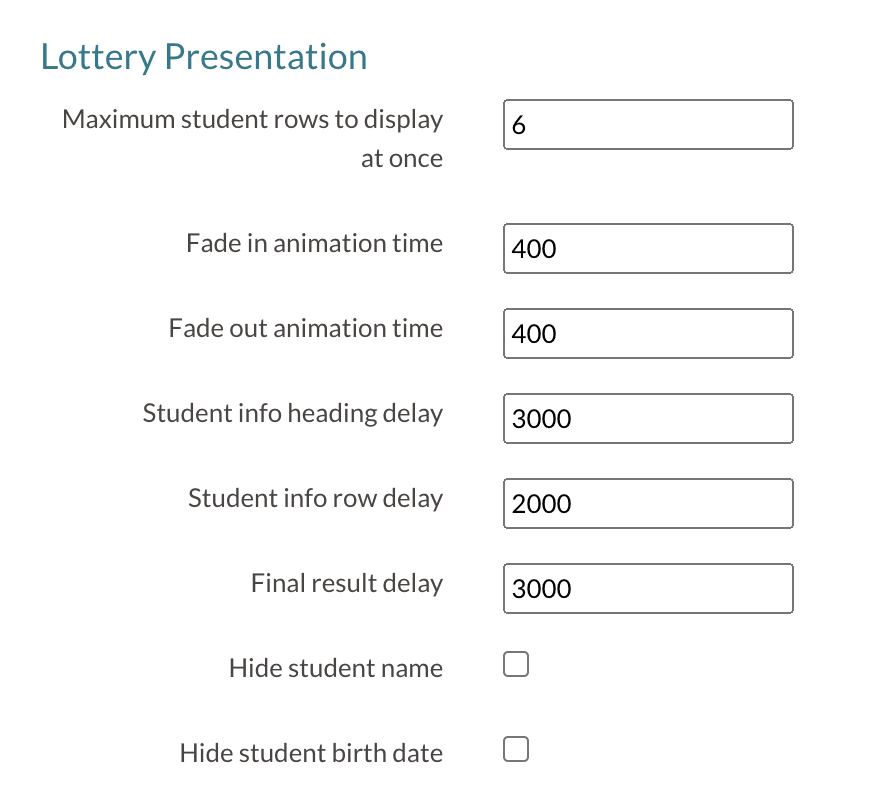The width and height of the screenshot is (890, 796).
Task: Click the Maximum student rows input field
Action: [648, 125]
